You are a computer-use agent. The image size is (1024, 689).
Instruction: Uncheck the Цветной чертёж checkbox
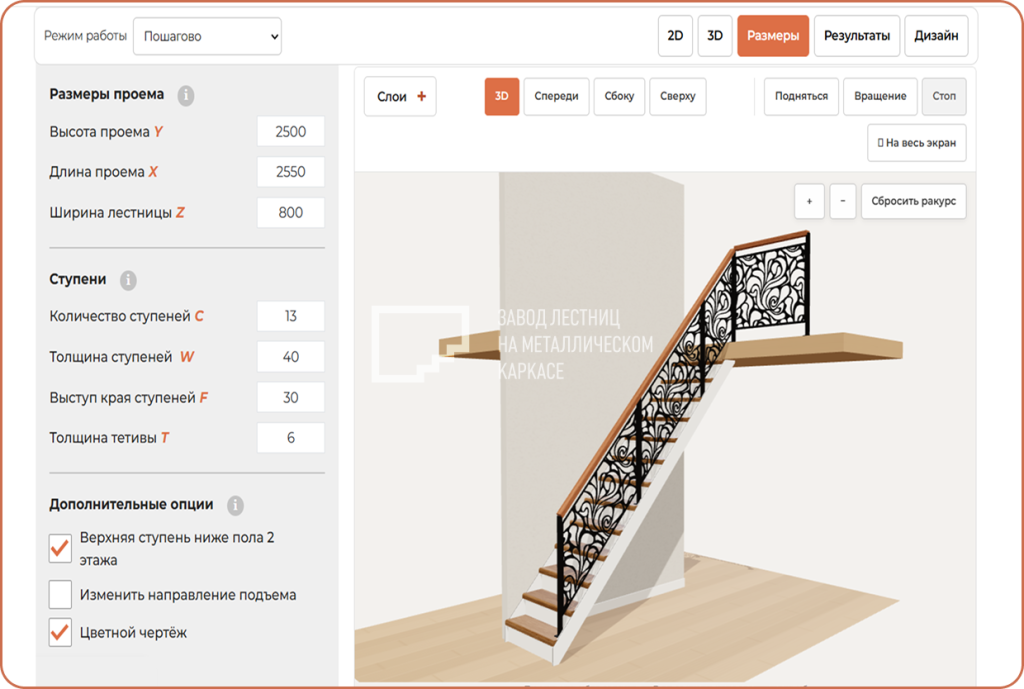coord(60,633)
